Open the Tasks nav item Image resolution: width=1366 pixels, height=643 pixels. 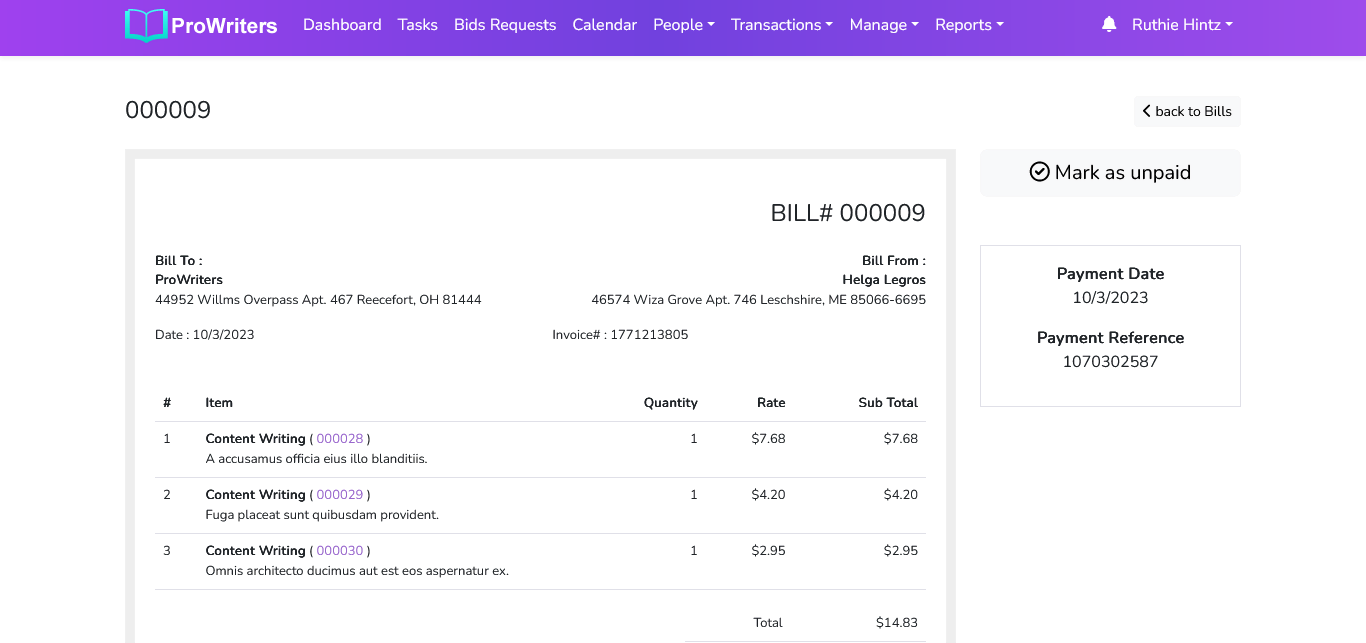click(417, 25)
